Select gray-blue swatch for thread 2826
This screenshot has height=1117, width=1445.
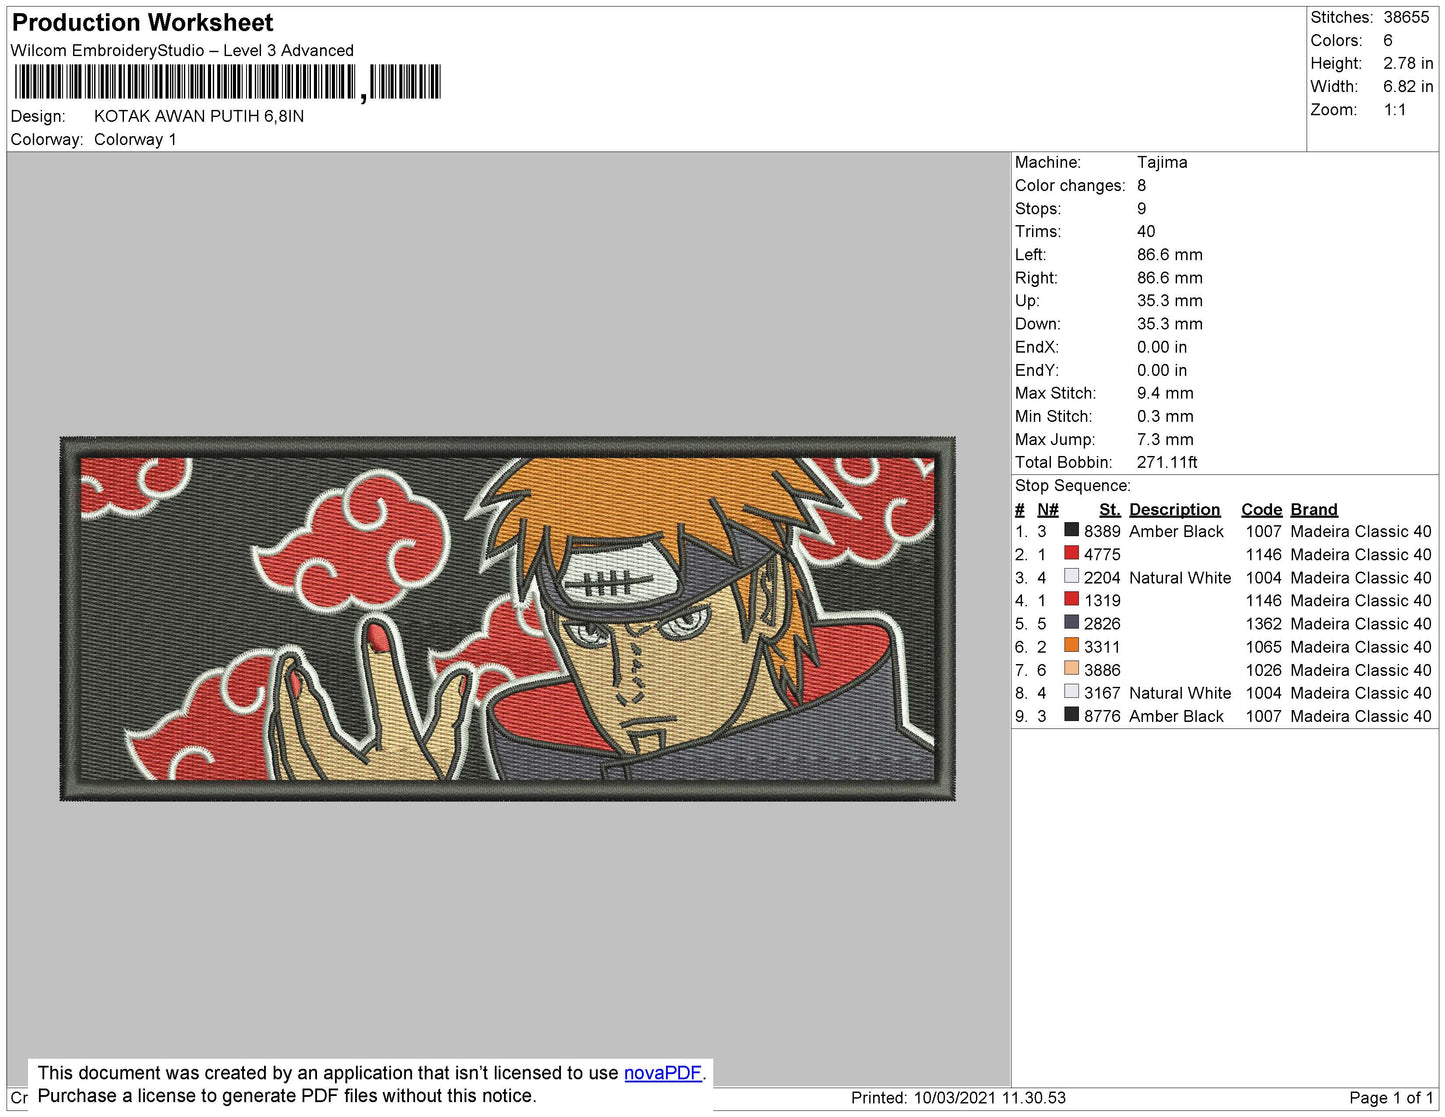point(1071,623)
